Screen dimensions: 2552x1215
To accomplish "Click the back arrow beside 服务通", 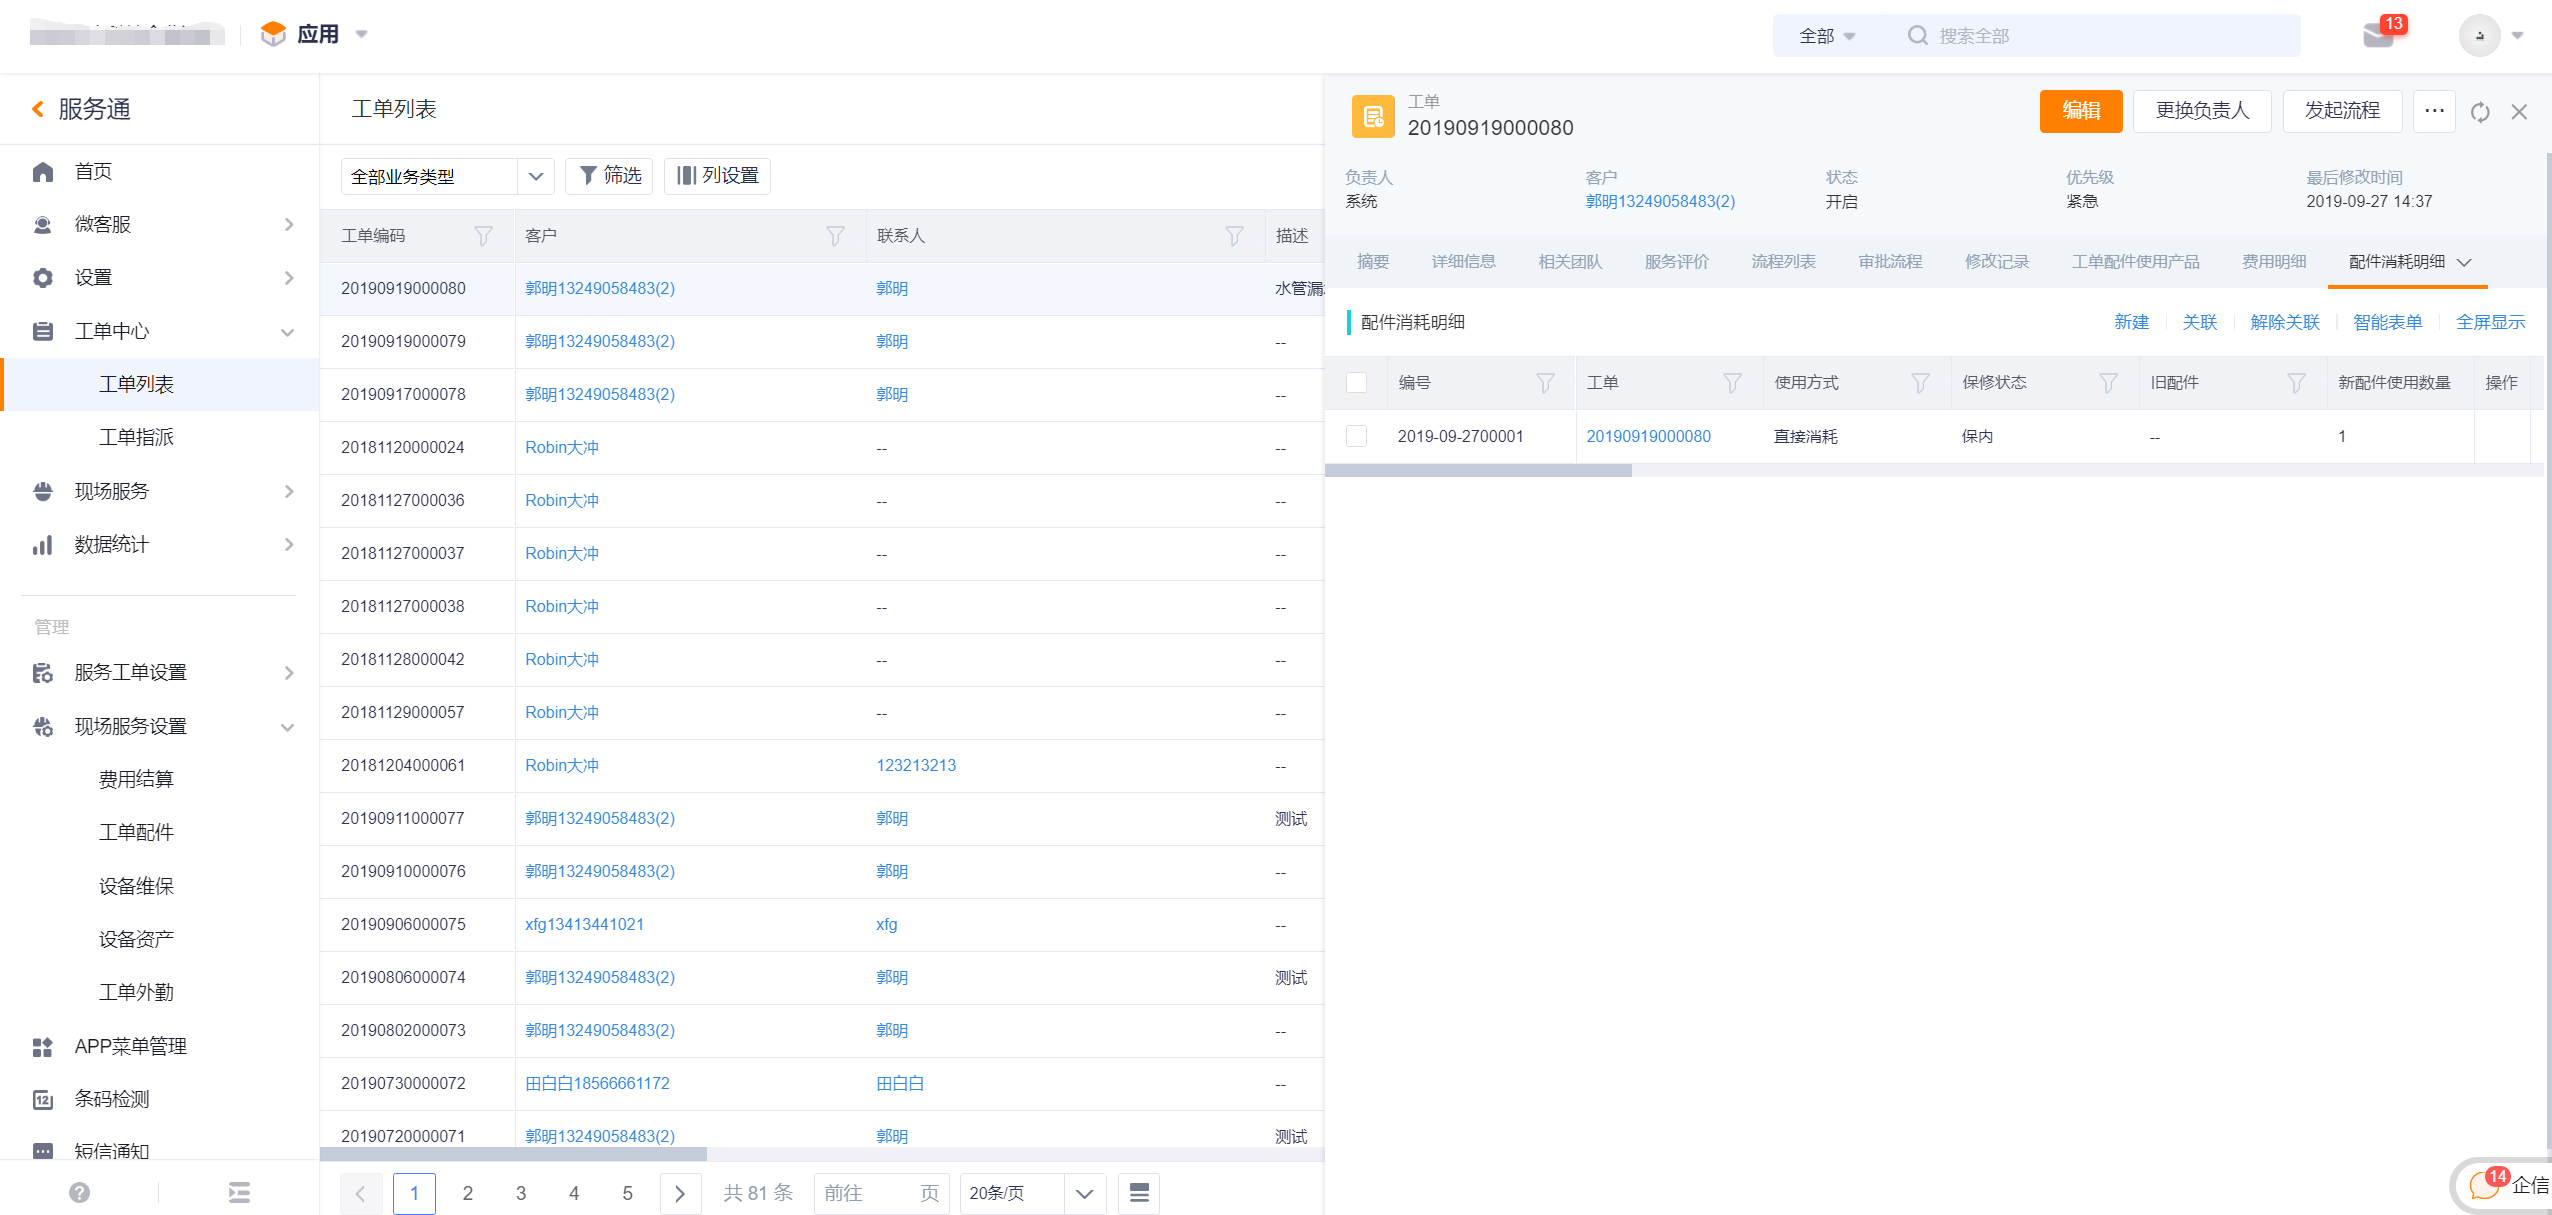I will tap(38, 109).
